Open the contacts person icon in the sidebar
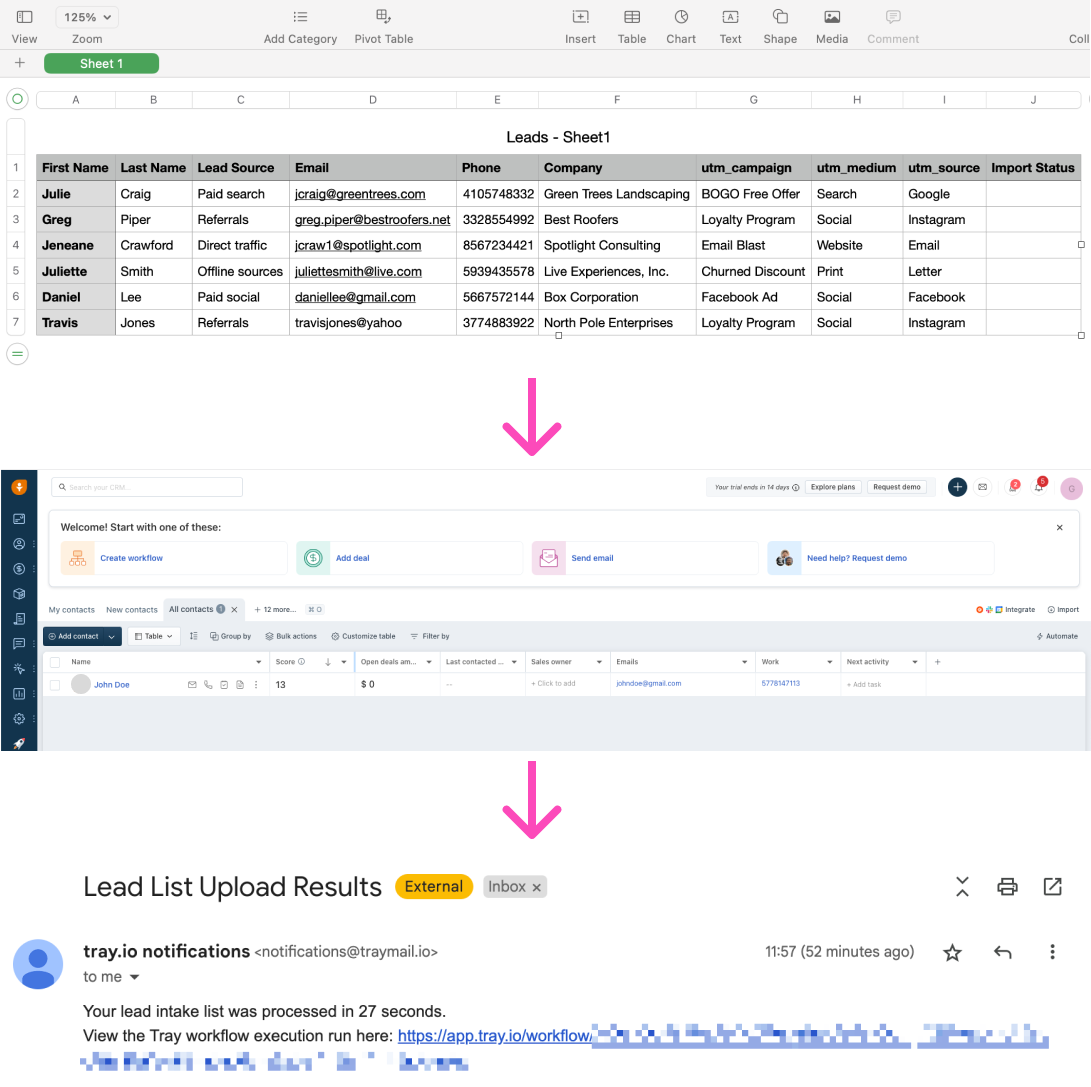The height and width of the screenshot is (1087, 1091). click(x=19, y=544)
